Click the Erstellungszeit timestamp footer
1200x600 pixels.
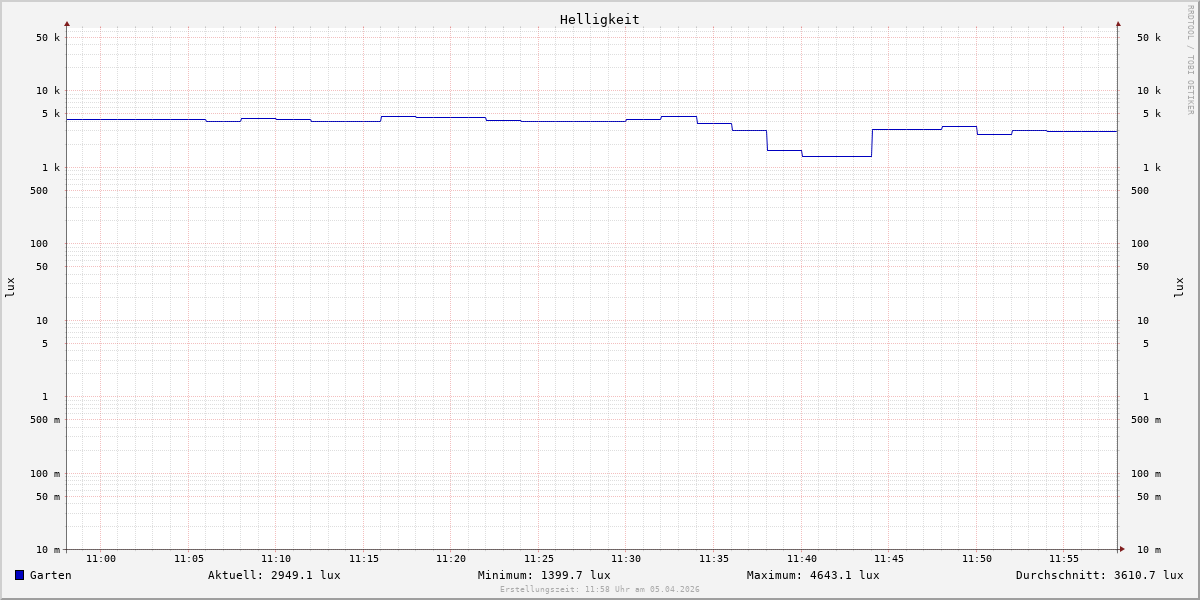coord(600,590)
